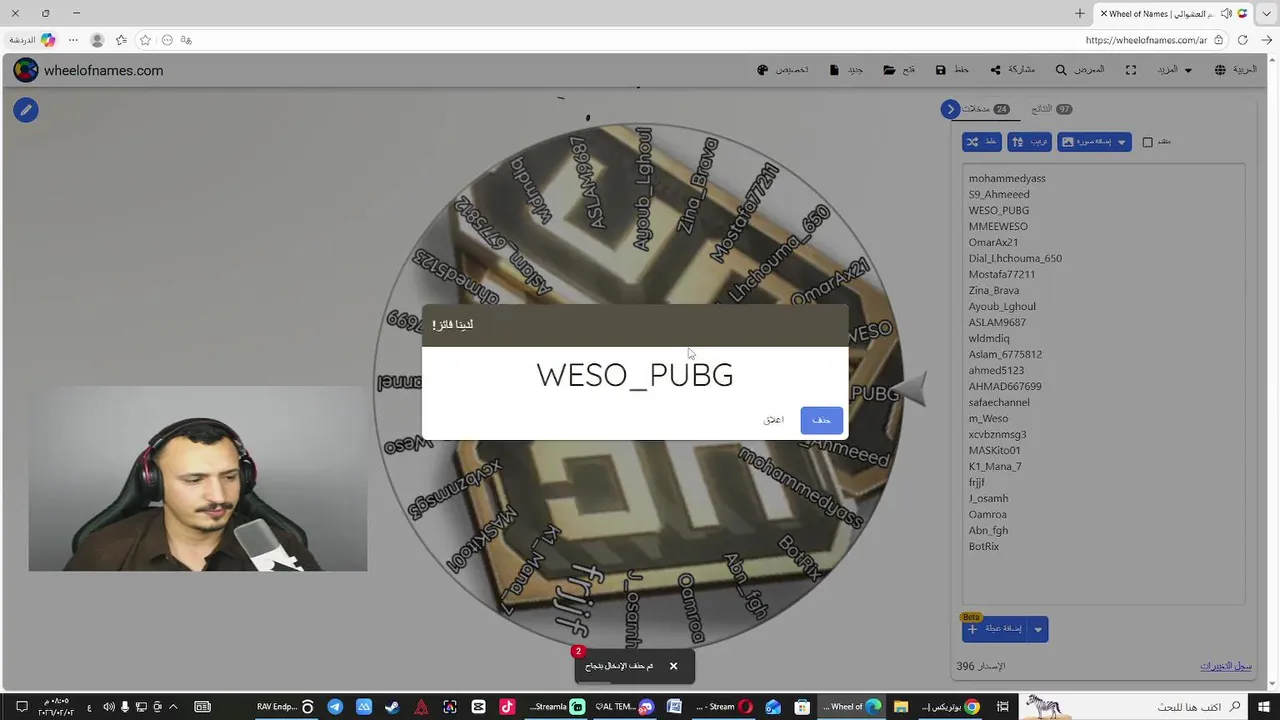Select the entry wldmdiq in the list
The image size is (1280, 720).
point(989,338)
